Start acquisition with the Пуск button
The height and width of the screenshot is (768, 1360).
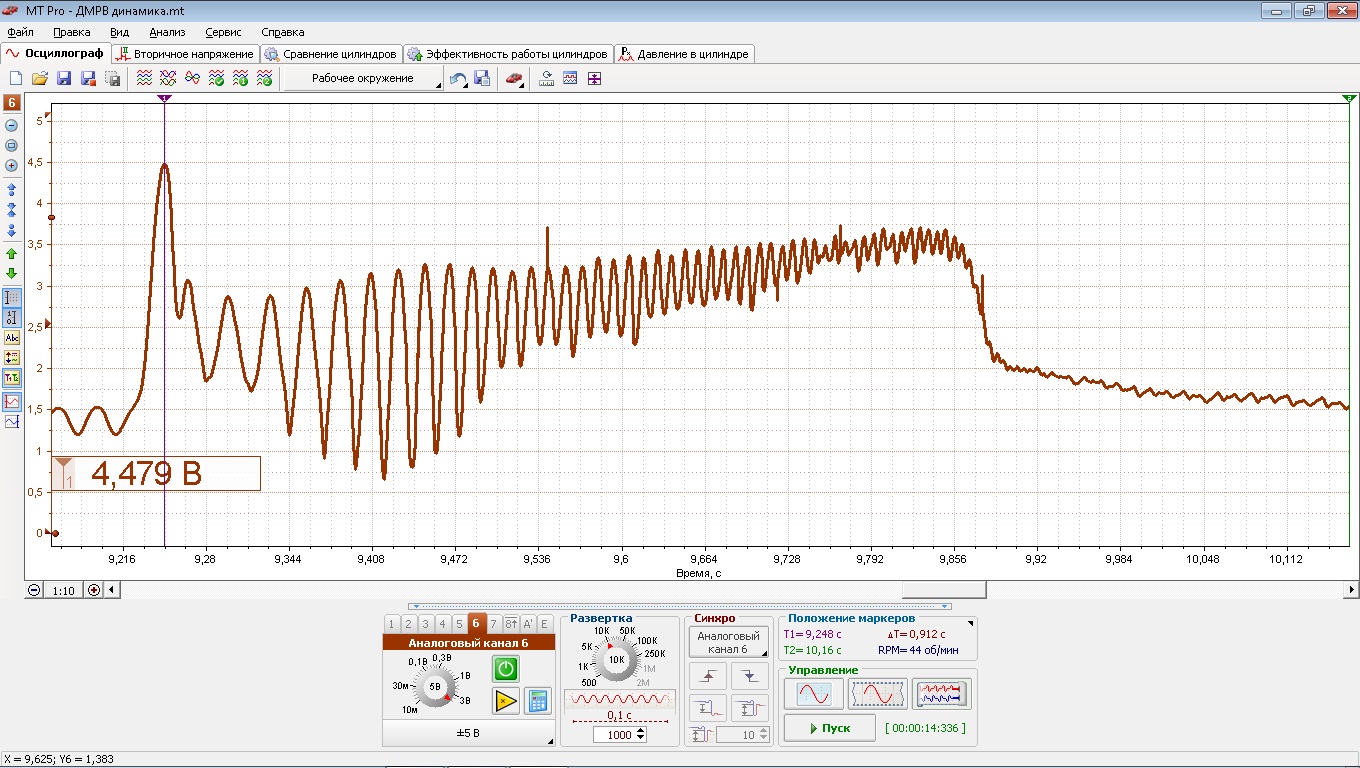[x=830, y=728]
